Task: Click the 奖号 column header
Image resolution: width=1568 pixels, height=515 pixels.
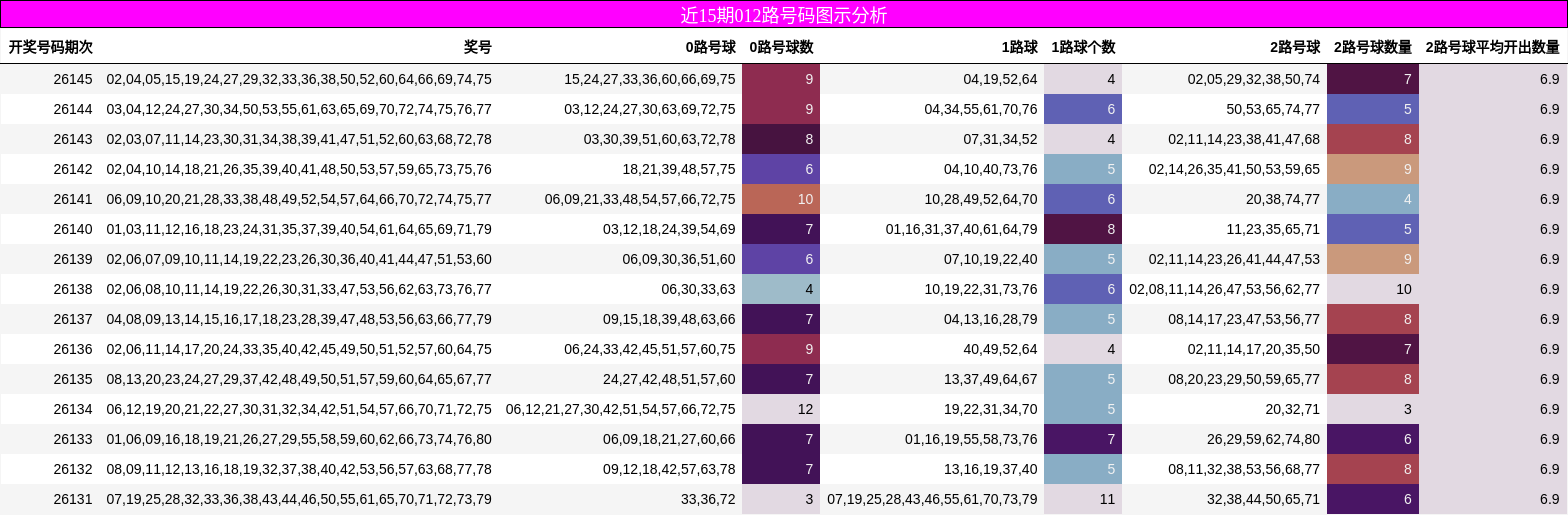Action: (478, 47)
